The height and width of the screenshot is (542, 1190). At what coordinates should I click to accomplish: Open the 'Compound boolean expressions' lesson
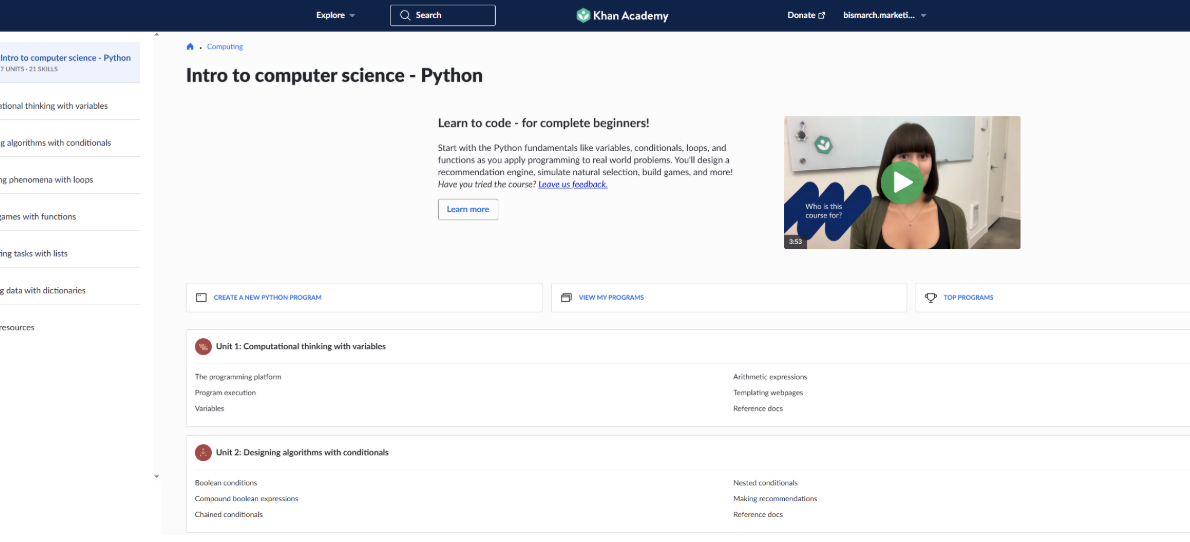tap(246, 499)
